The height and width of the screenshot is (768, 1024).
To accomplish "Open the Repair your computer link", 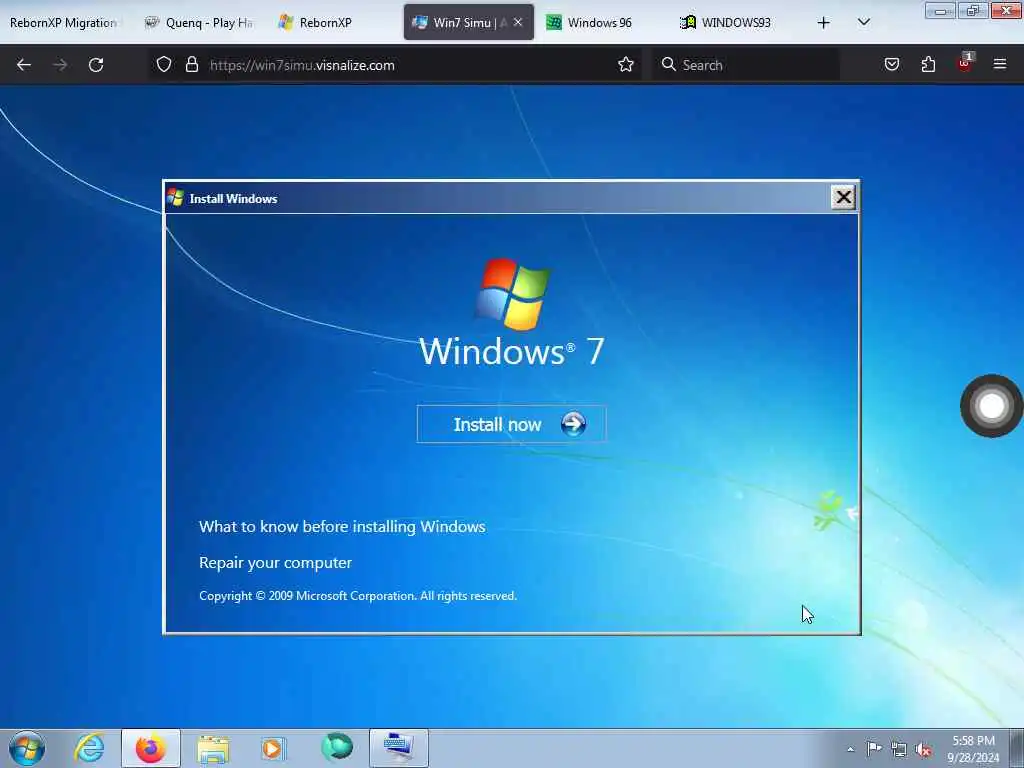I will pos(275,562).
